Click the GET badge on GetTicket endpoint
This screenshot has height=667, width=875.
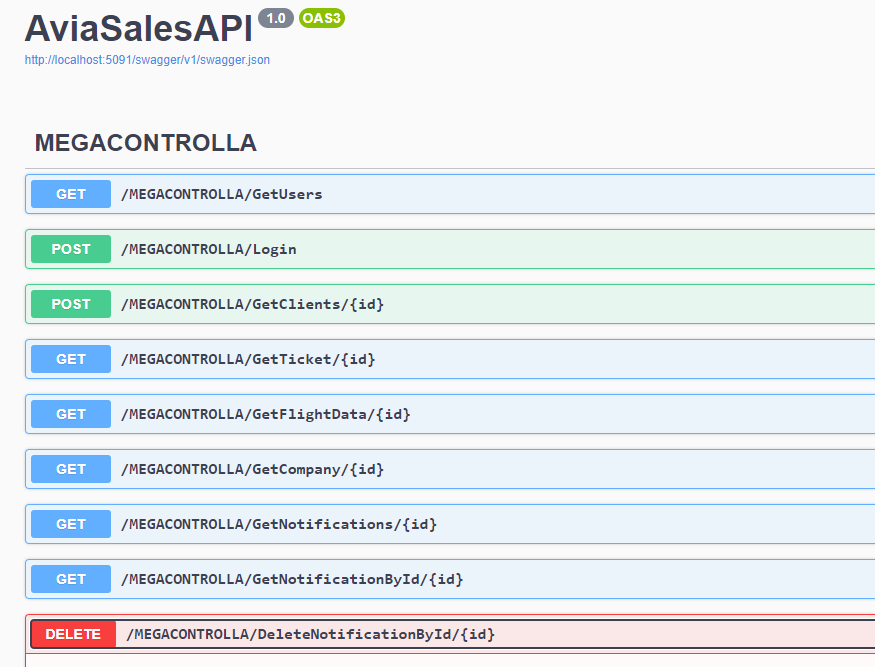pyautogui.click(x=70, y=359)
